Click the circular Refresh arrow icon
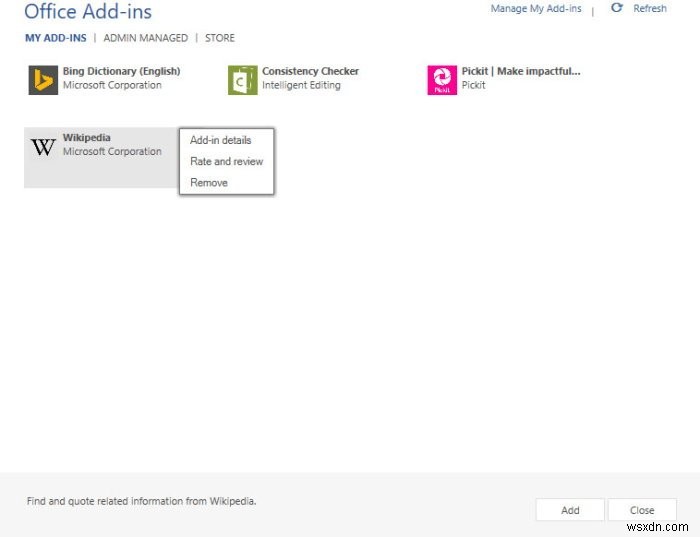700x537 pixels. (x=617, y=8)
